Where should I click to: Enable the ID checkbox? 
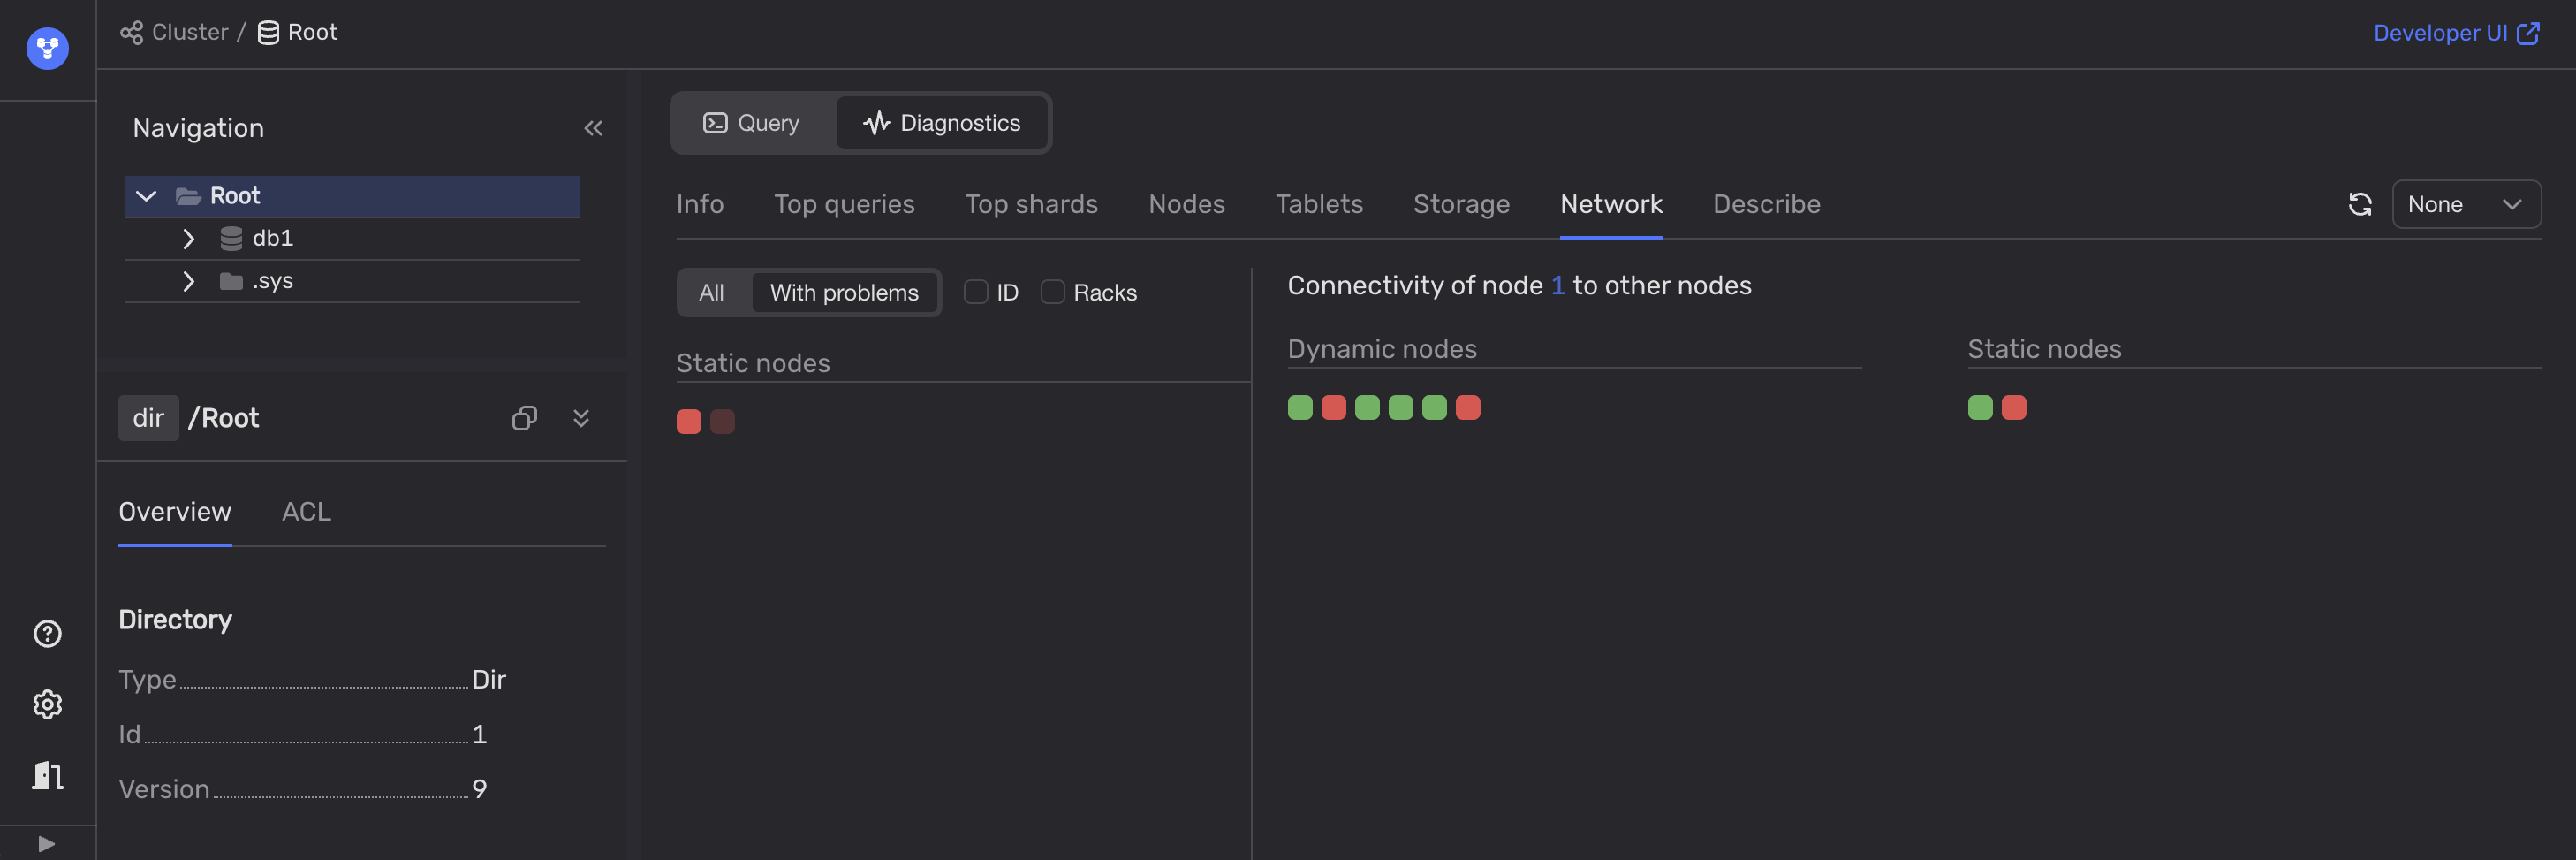pyautogui.click(x=975, y=292)
